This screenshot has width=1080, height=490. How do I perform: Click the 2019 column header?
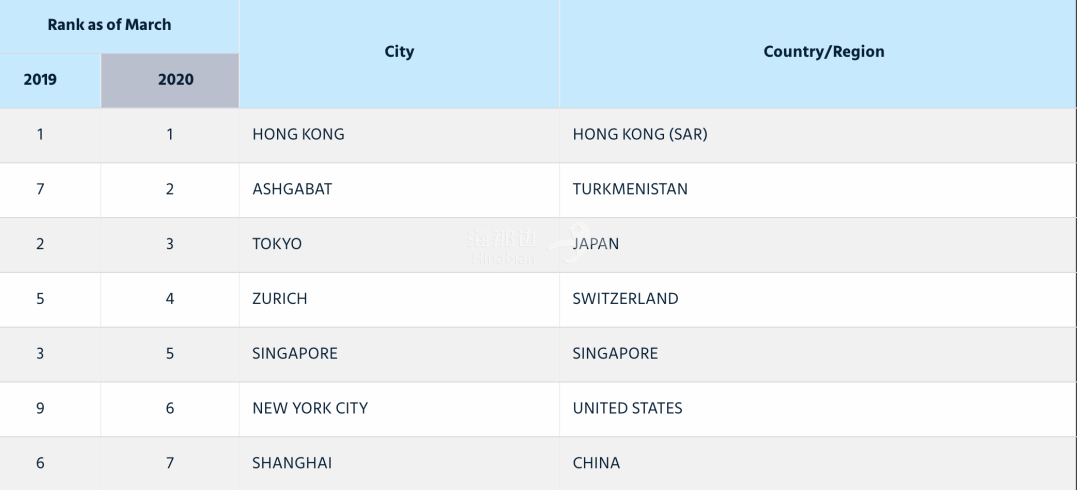tap(50, 81)
